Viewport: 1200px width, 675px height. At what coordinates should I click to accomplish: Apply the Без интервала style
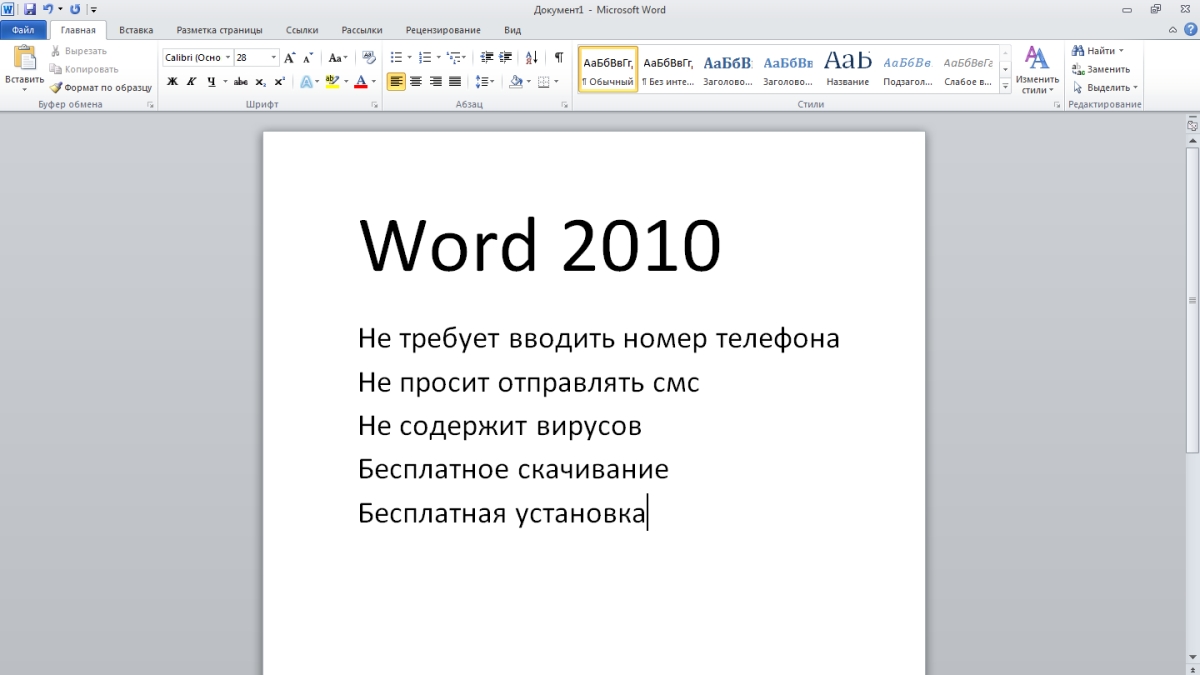click(668, 69)
